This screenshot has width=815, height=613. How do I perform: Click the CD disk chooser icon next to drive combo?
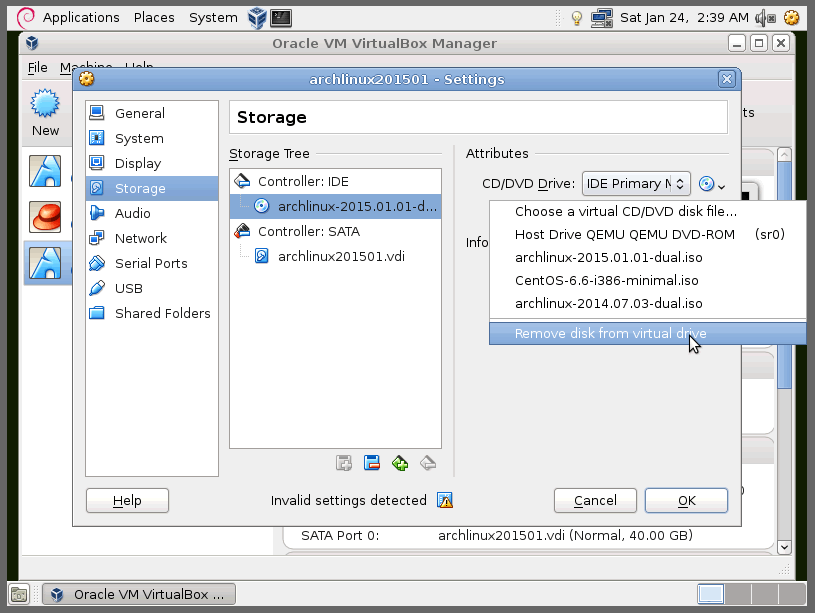coord(712,184)
